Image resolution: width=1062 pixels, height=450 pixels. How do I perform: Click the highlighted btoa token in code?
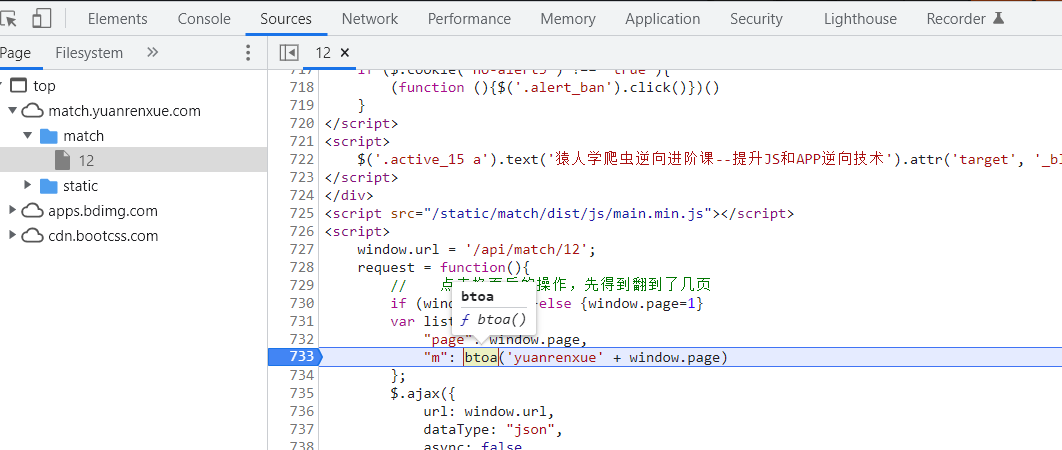click(481, 357)
